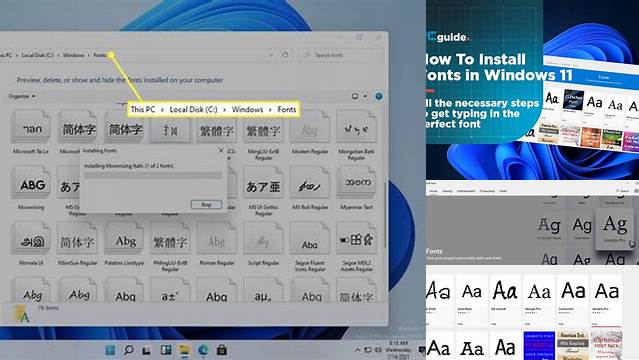Viewport: 639px width, 360px height.
Task: Launch Microsoft Edge from taskbar
Action: tap(203, 350)
